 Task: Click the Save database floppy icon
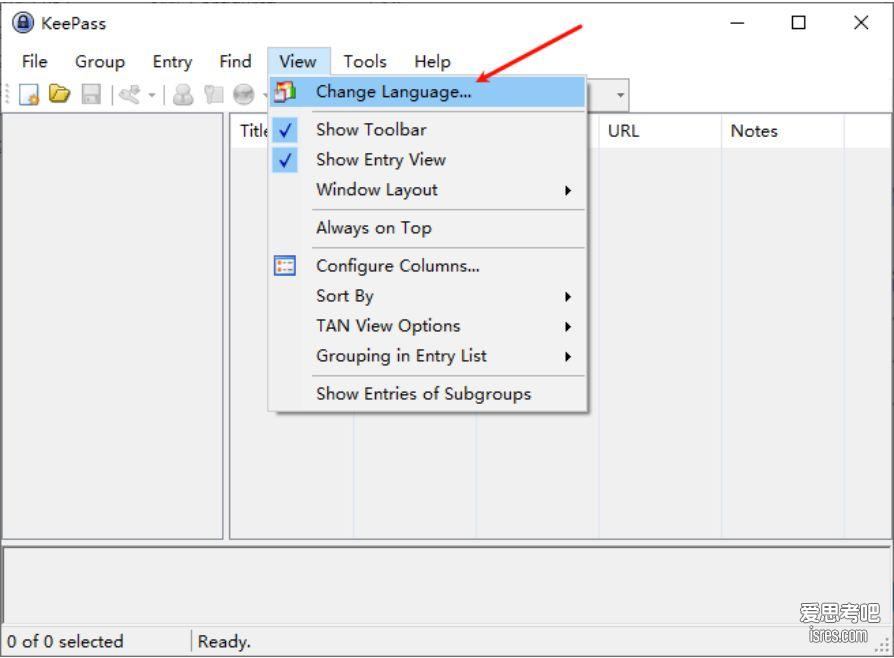91,94
